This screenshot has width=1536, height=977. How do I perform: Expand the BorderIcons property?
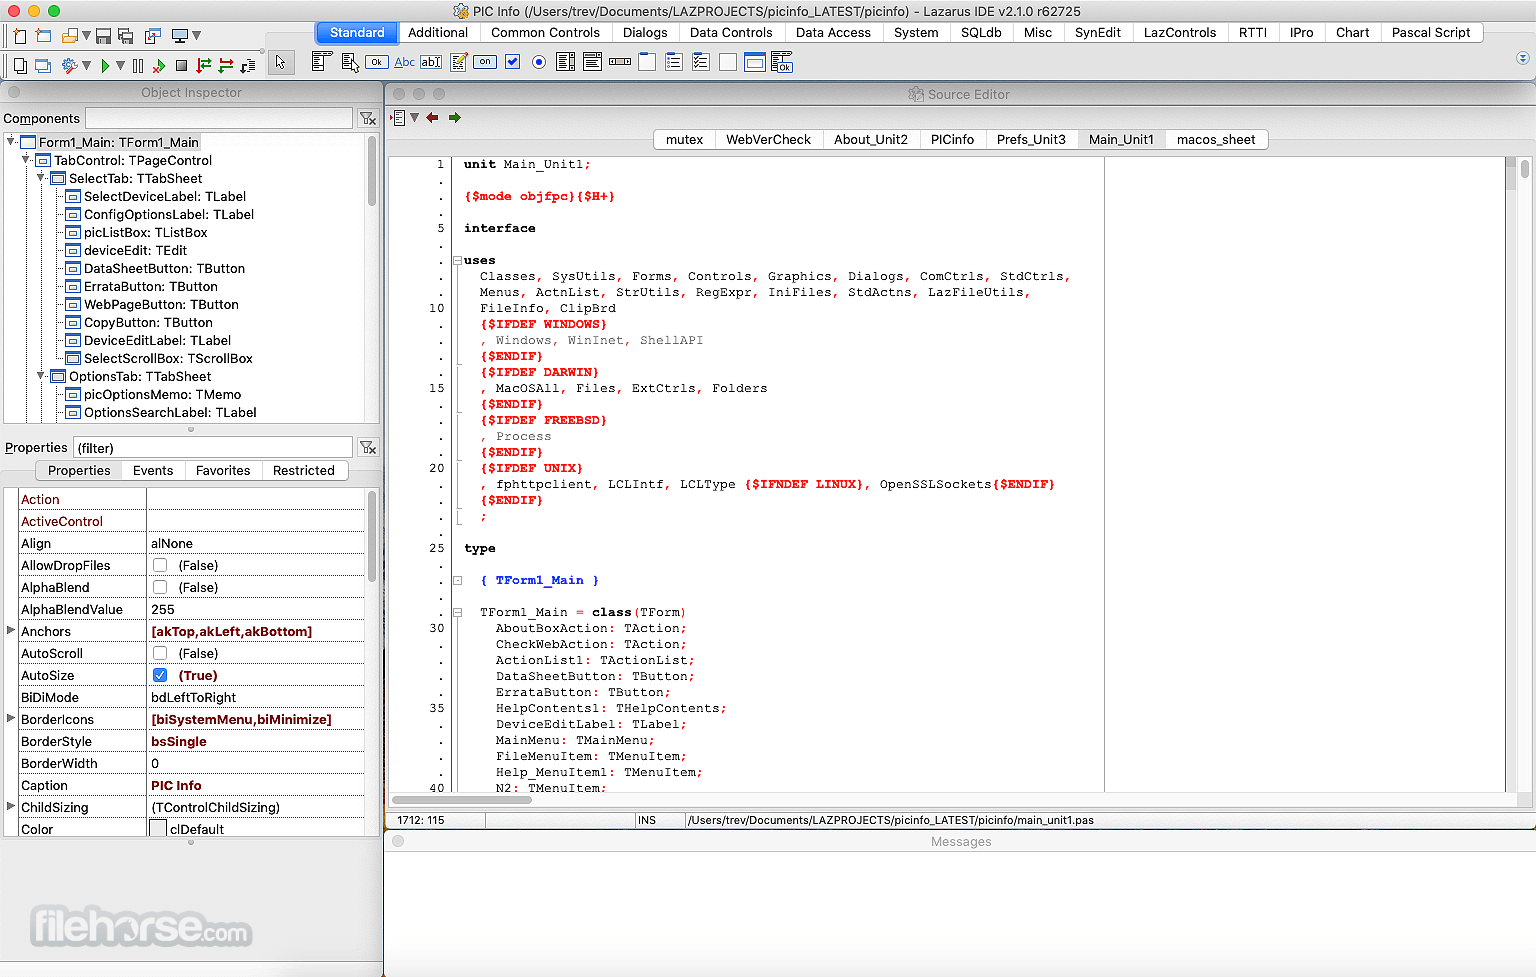tap(11, 719)
